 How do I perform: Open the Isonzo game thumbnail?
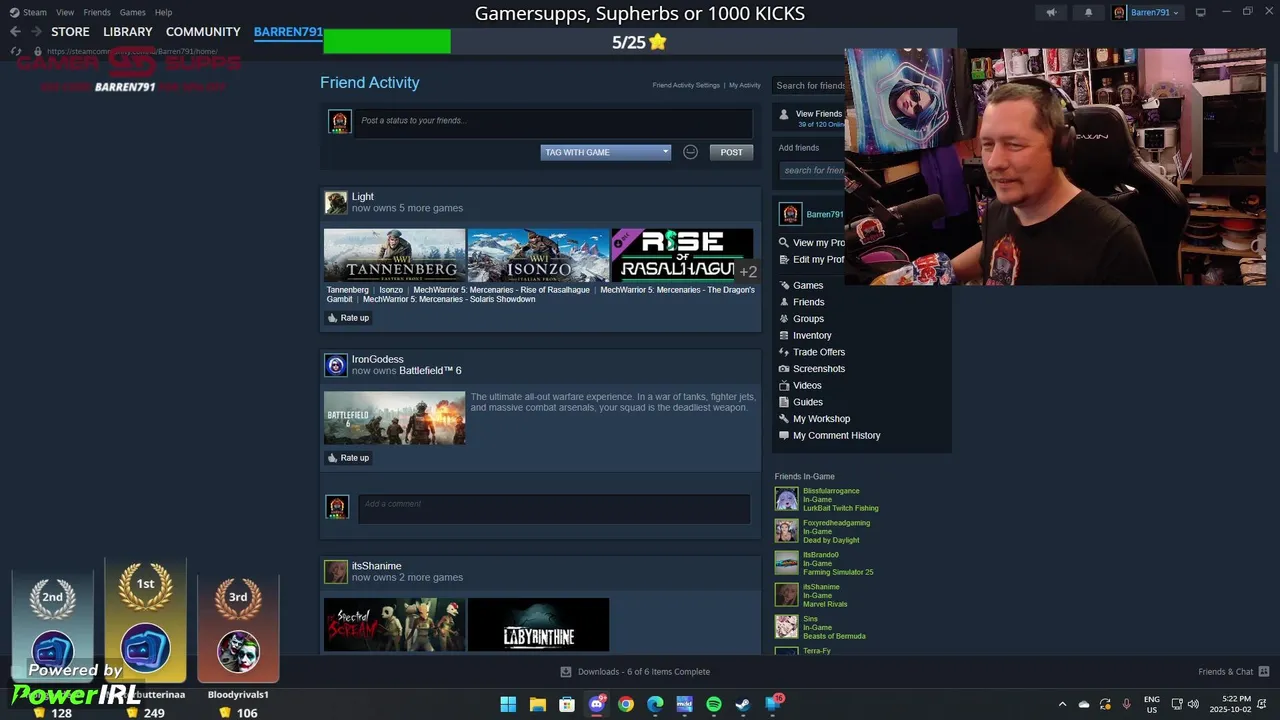(538, 255)
